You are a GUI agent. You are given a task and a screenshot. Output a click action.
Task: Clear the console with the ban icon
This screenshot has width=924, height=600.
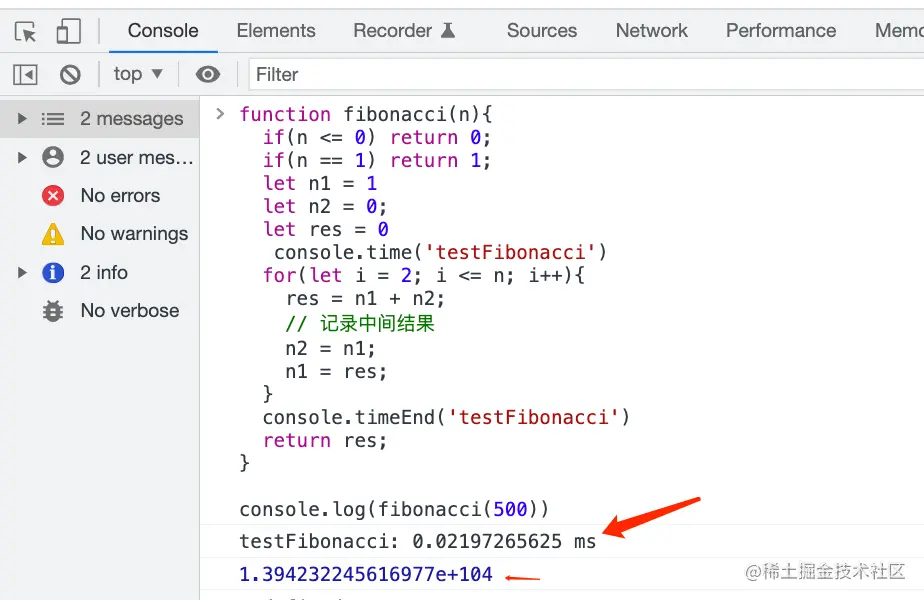point(70,75)
